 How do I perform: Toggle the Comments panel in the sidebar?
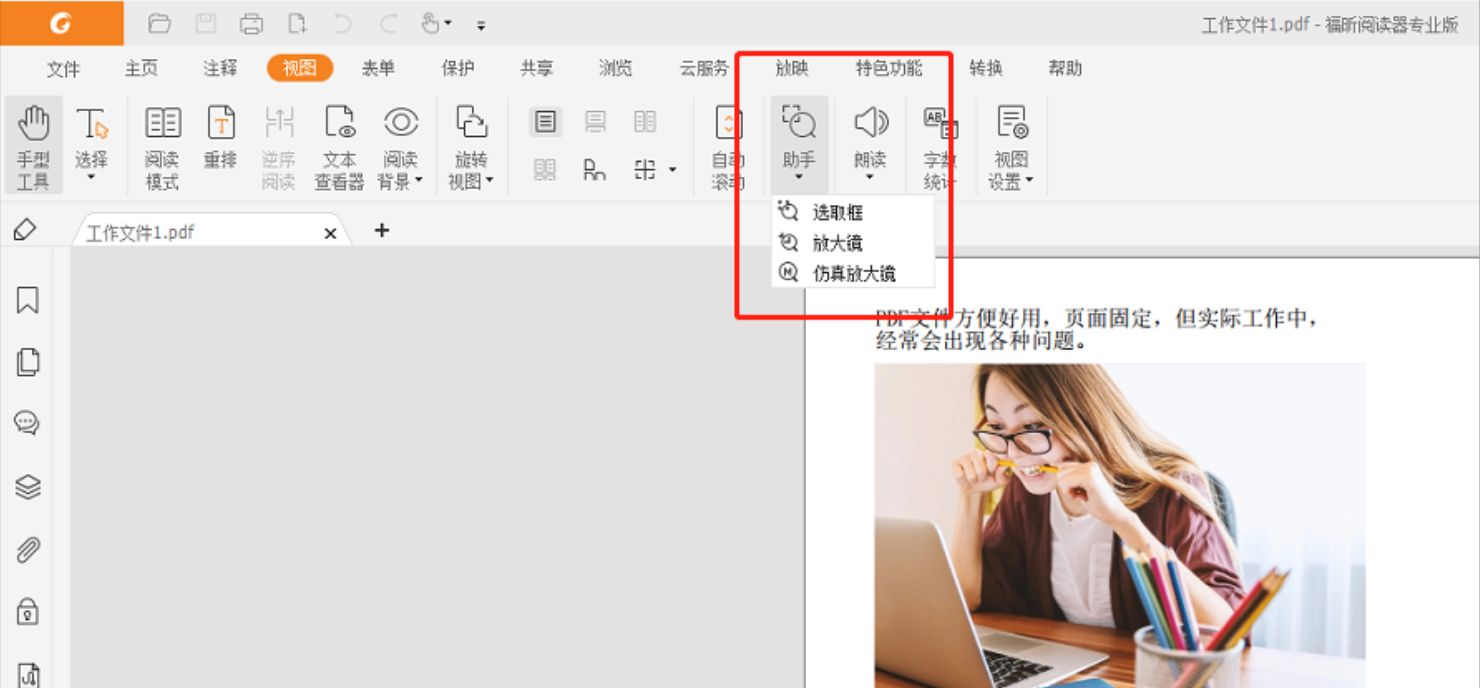[27, 422]
